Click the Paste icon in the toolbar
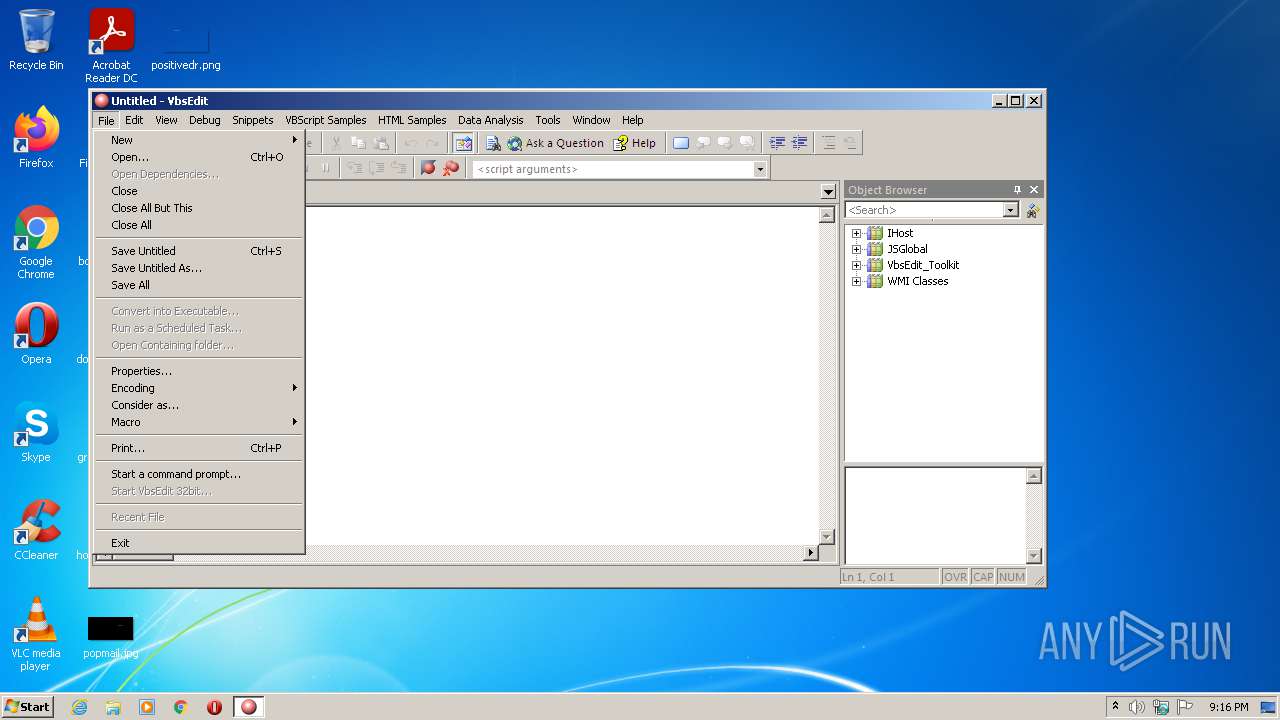Image resolution: width=1280 pixels, height=720 pixels. tap(380, 143)
